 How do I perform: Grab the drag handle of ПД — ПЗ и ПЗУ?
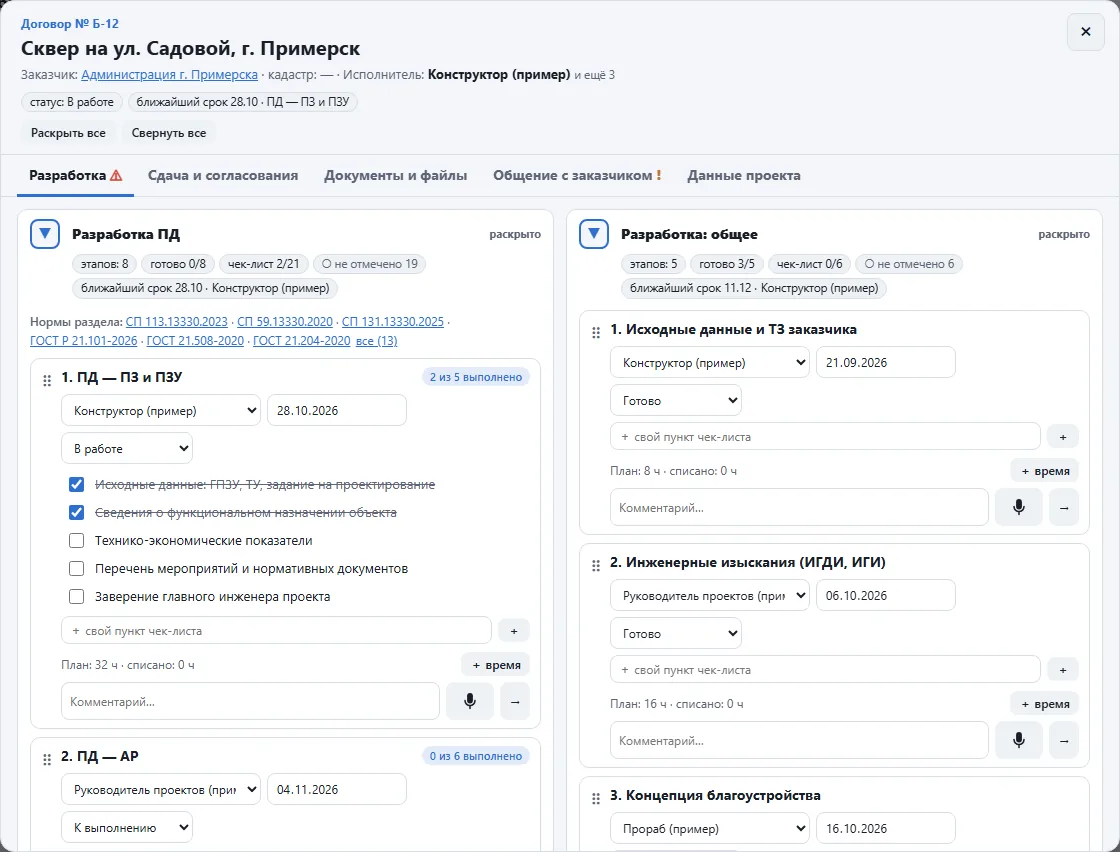tap(47, 380)
